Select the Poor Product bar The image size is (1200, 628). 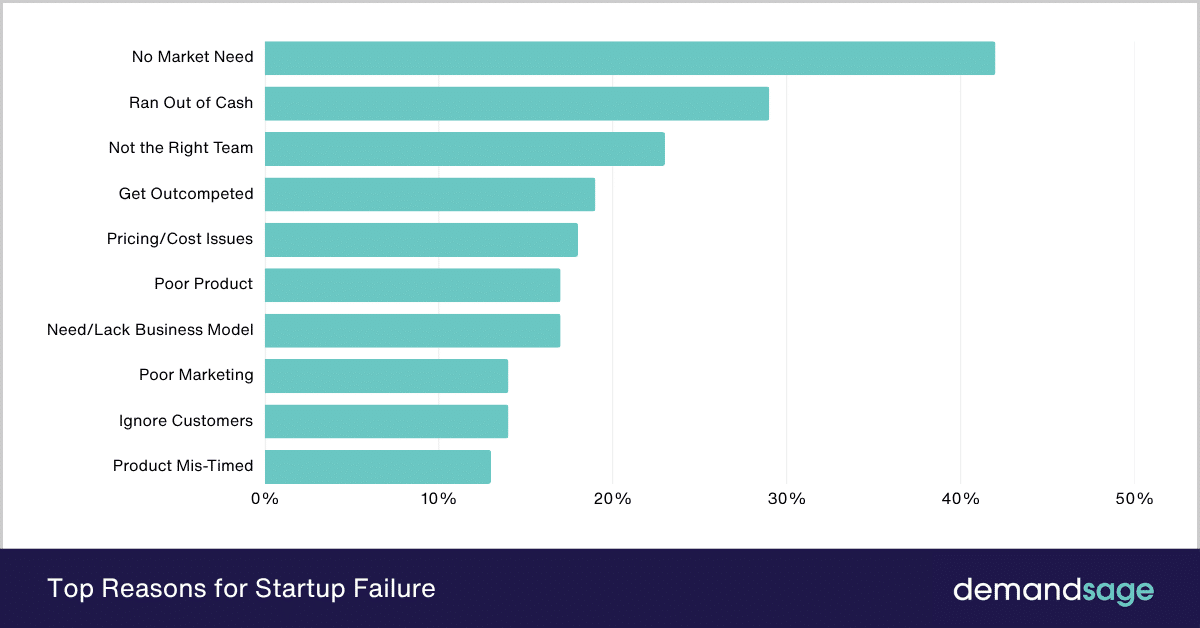pyautogui.click(x=412, y=285)
